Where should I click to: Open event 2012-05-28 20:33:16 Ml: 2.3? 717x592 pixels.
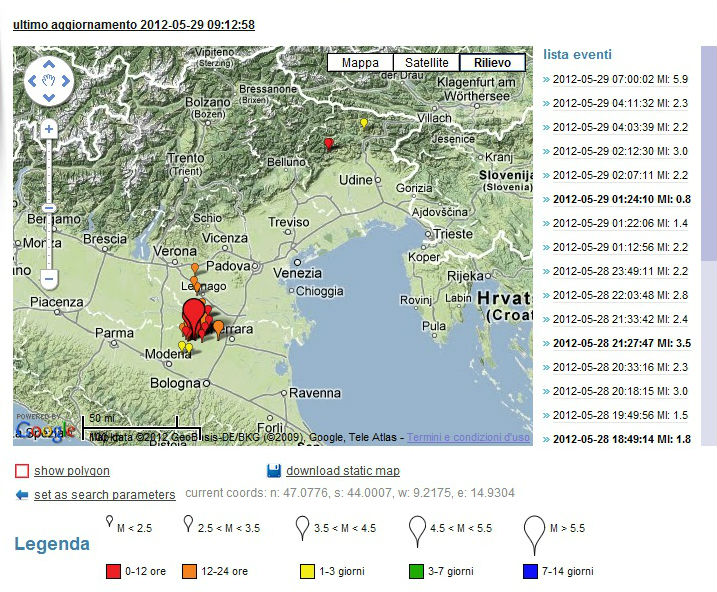620,368
